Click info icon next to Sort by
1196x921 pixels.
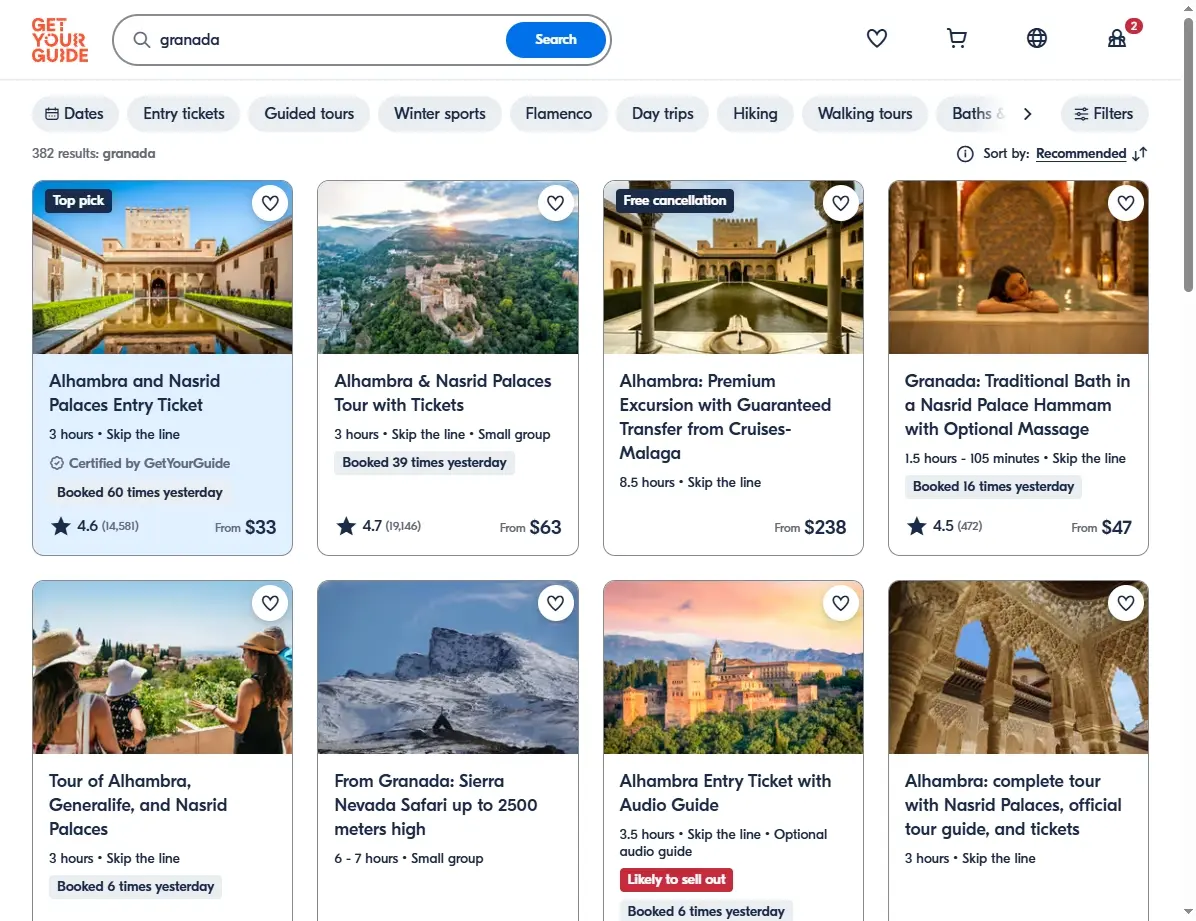965,154
